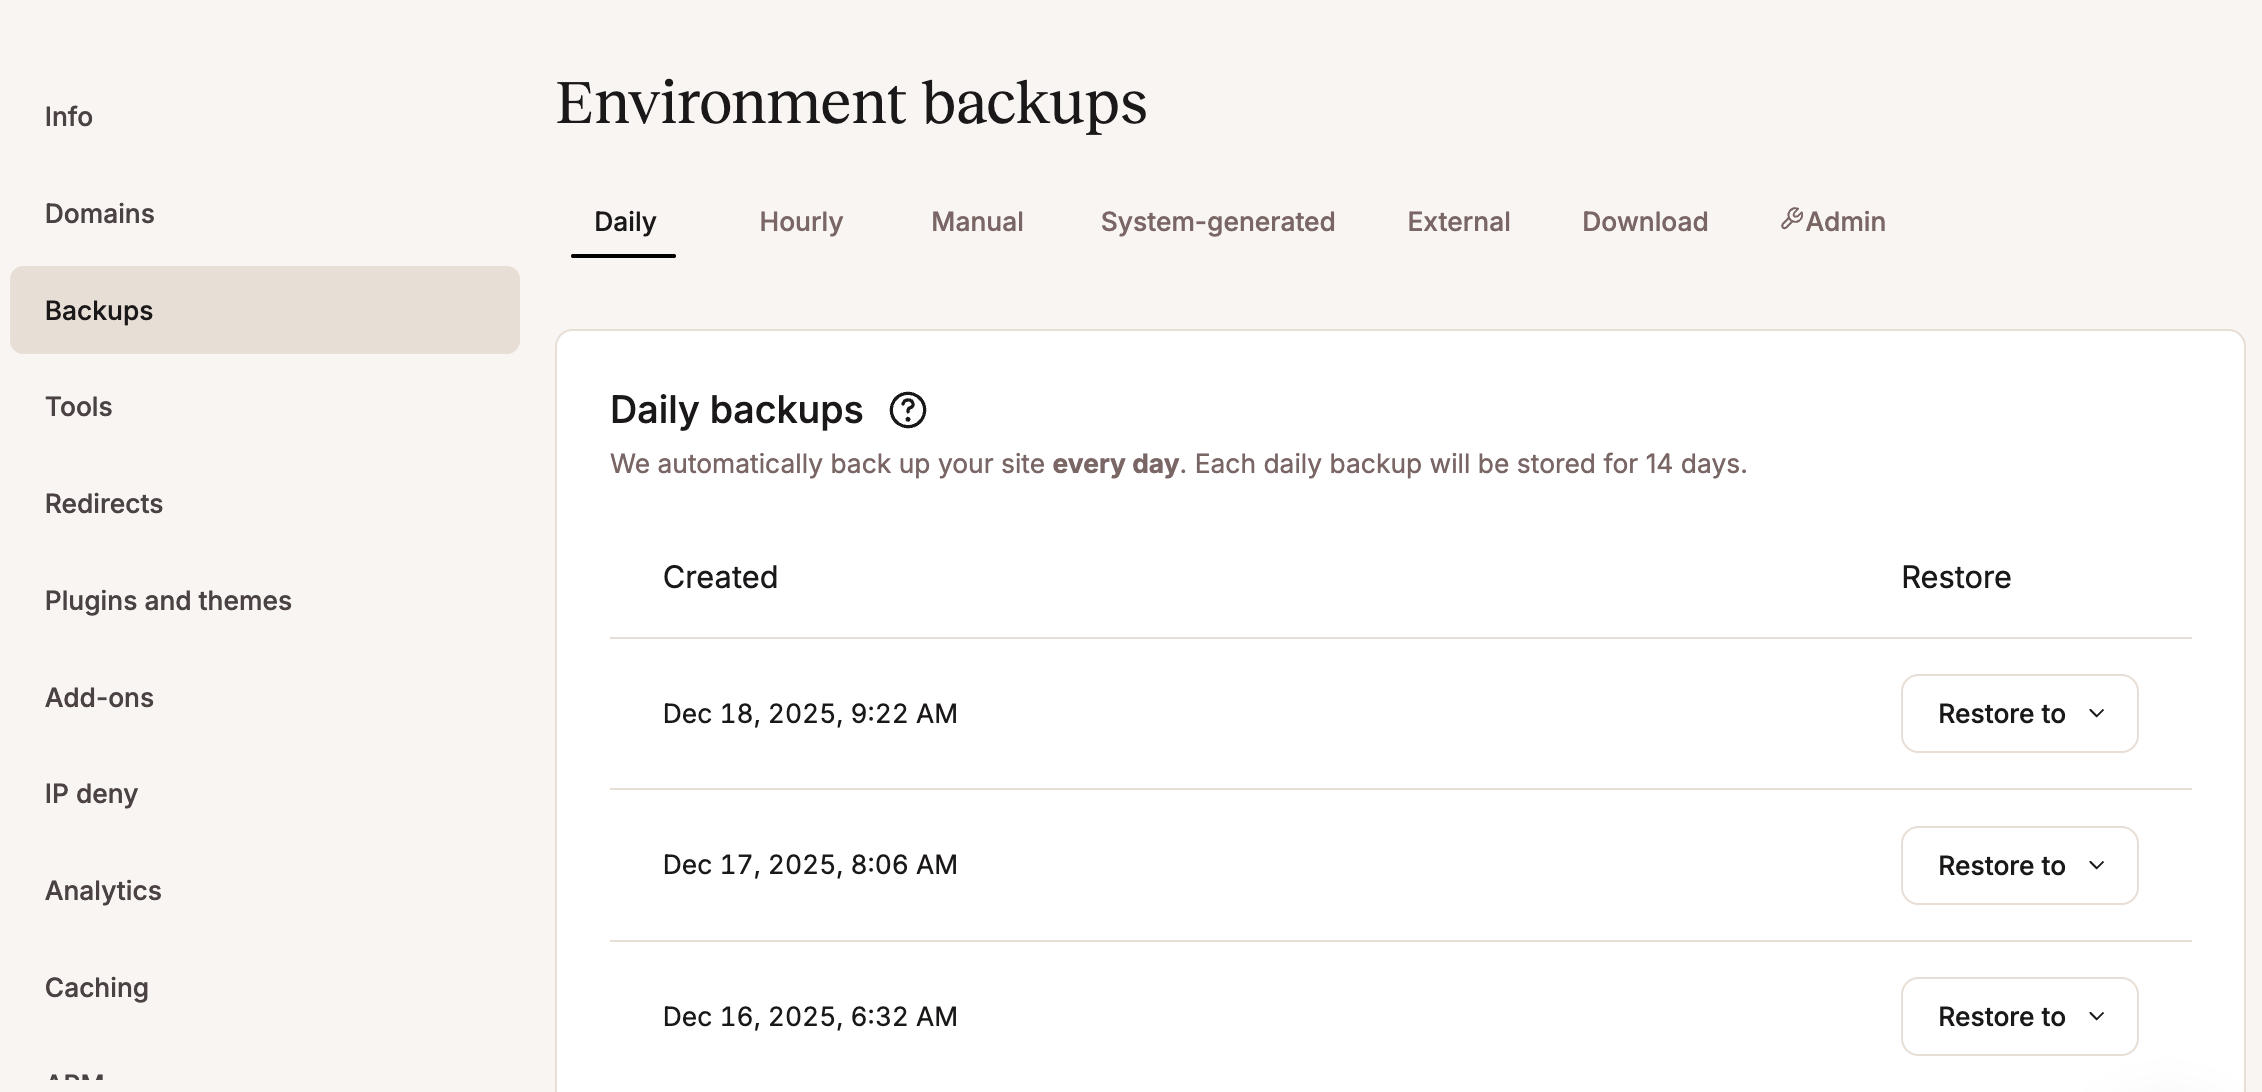Select the Daily backups tab
This screenshot has height=1092, width=2262.
click(x=624, y=221)
